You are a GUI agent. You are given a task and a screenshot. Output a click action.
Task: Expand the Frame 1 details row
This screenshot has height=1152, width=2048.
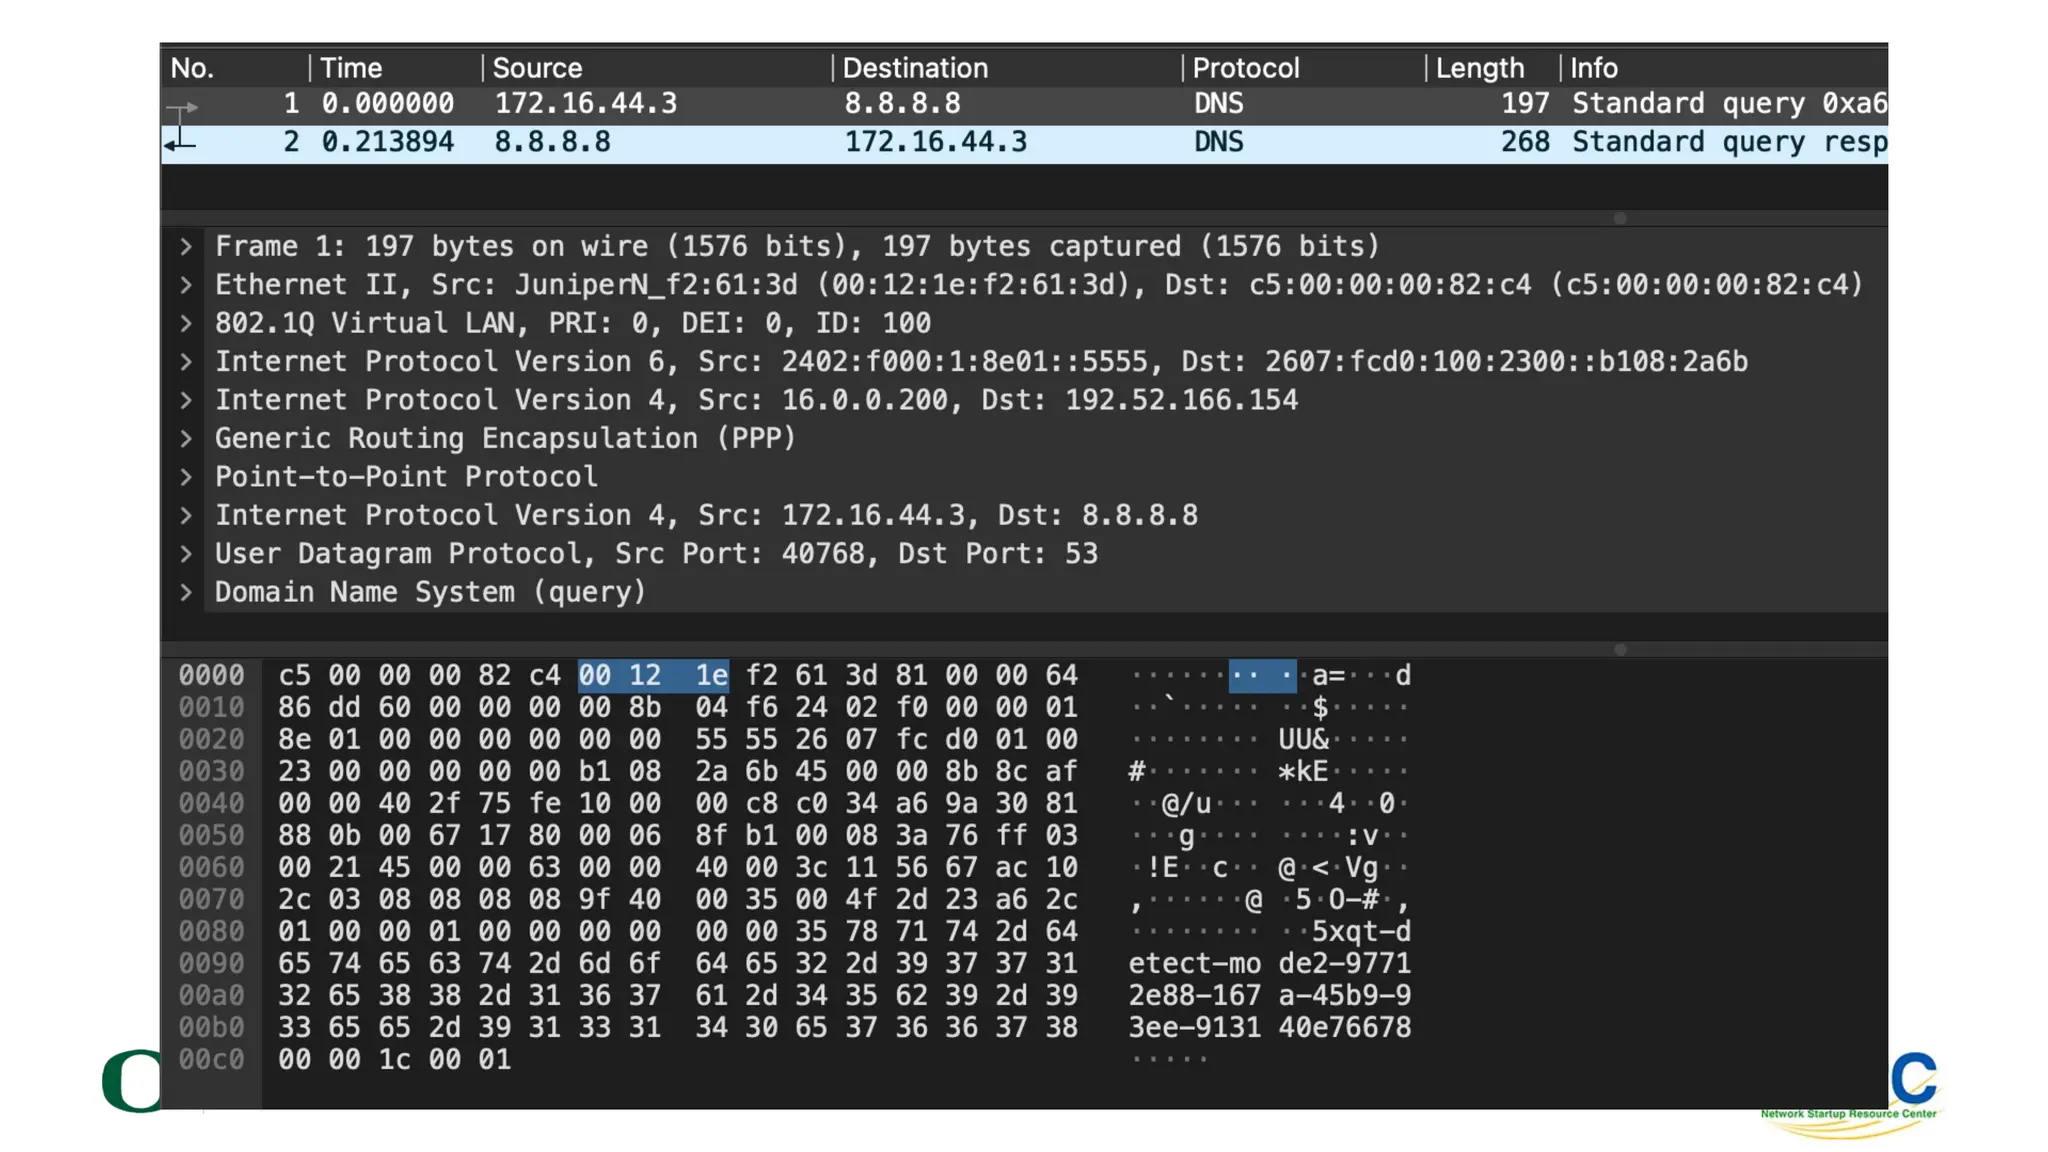[186, 247]
